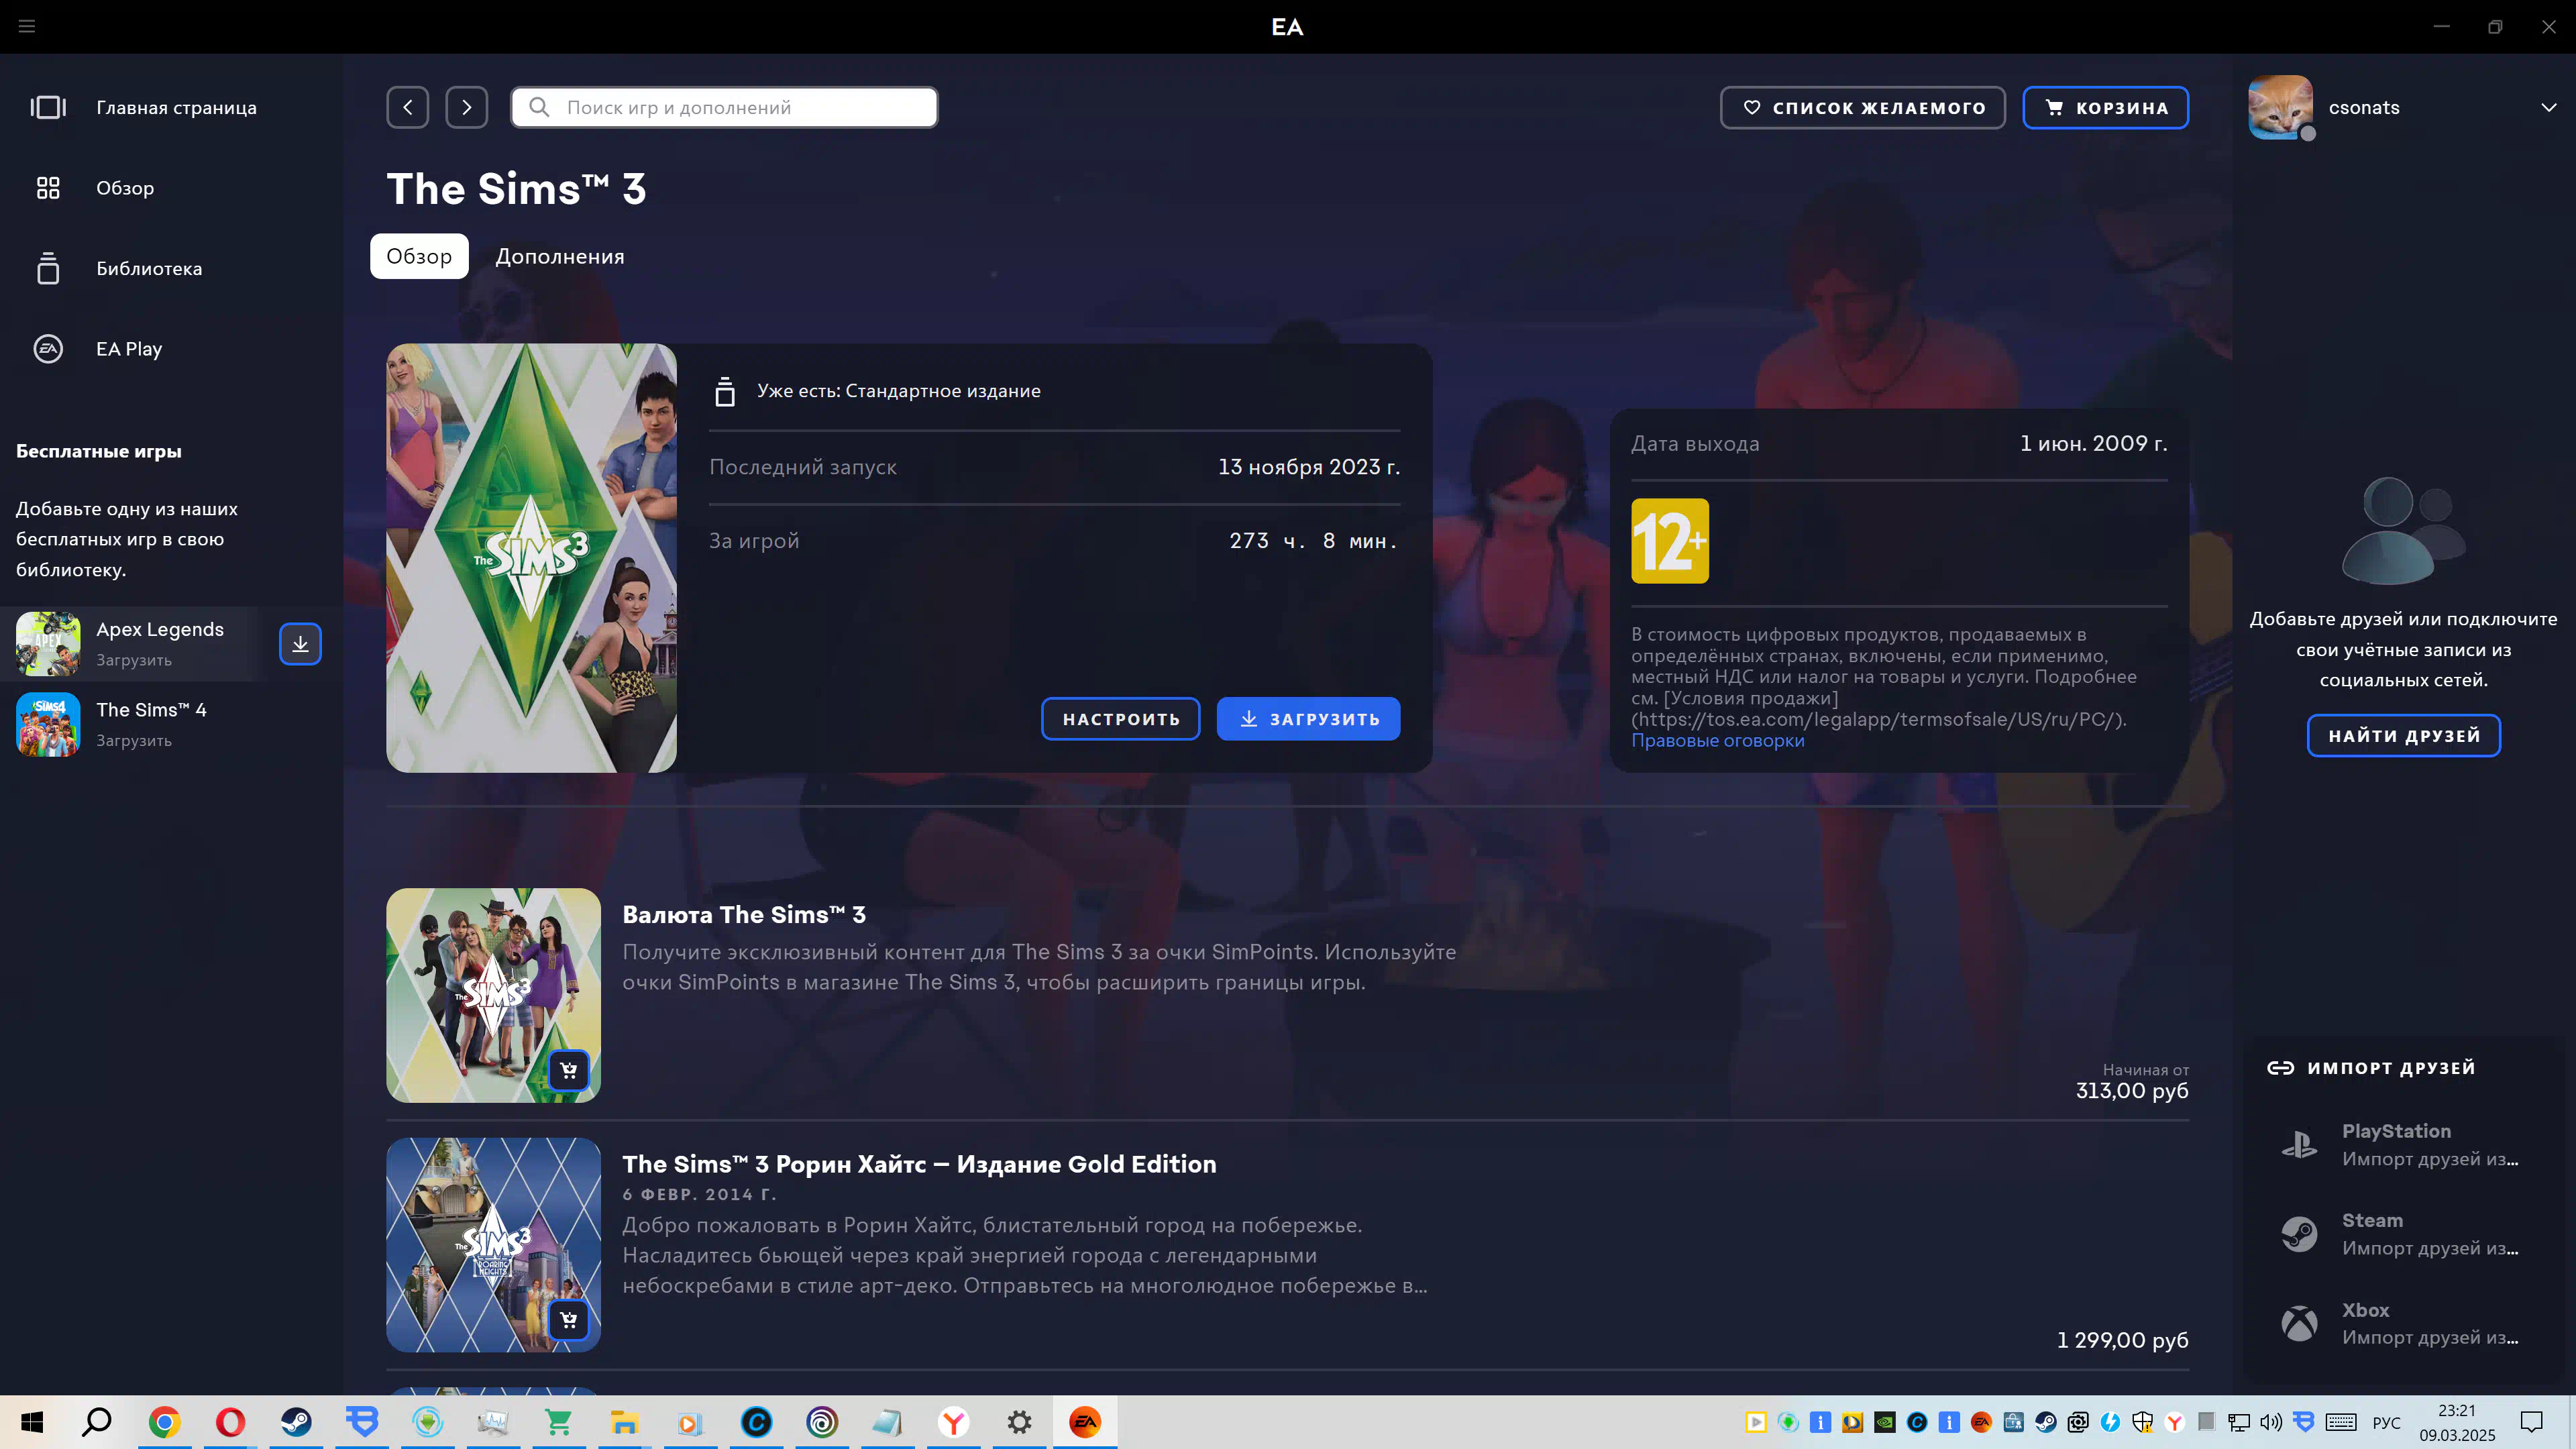Screen dimensions: 2576x1449
Task: Open Windows Settings gear from taskbar
Action: [x=1019, y=1422]
